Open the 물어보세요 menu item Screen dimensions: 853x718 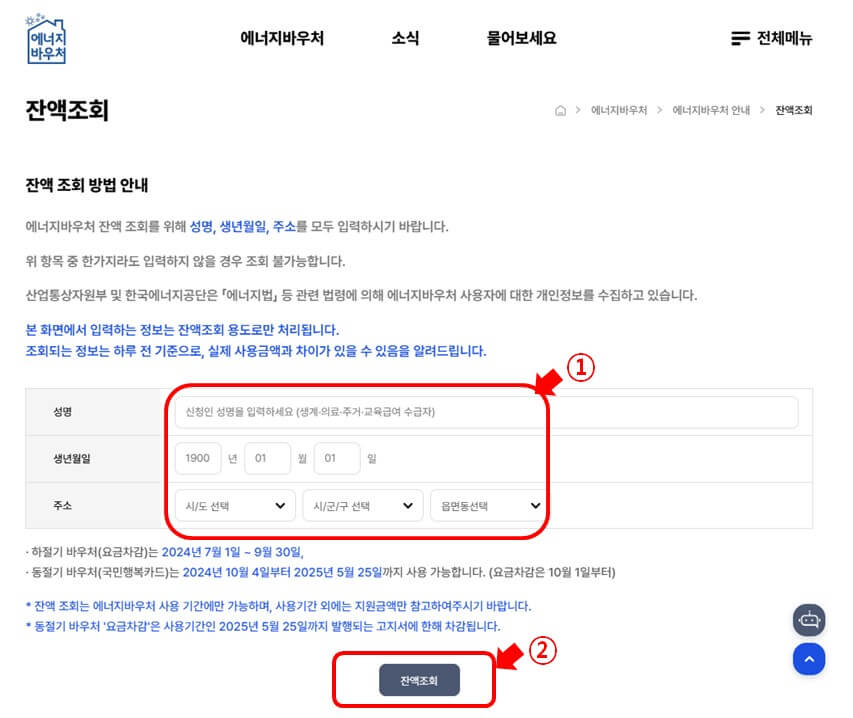click(x=519, y=38)
